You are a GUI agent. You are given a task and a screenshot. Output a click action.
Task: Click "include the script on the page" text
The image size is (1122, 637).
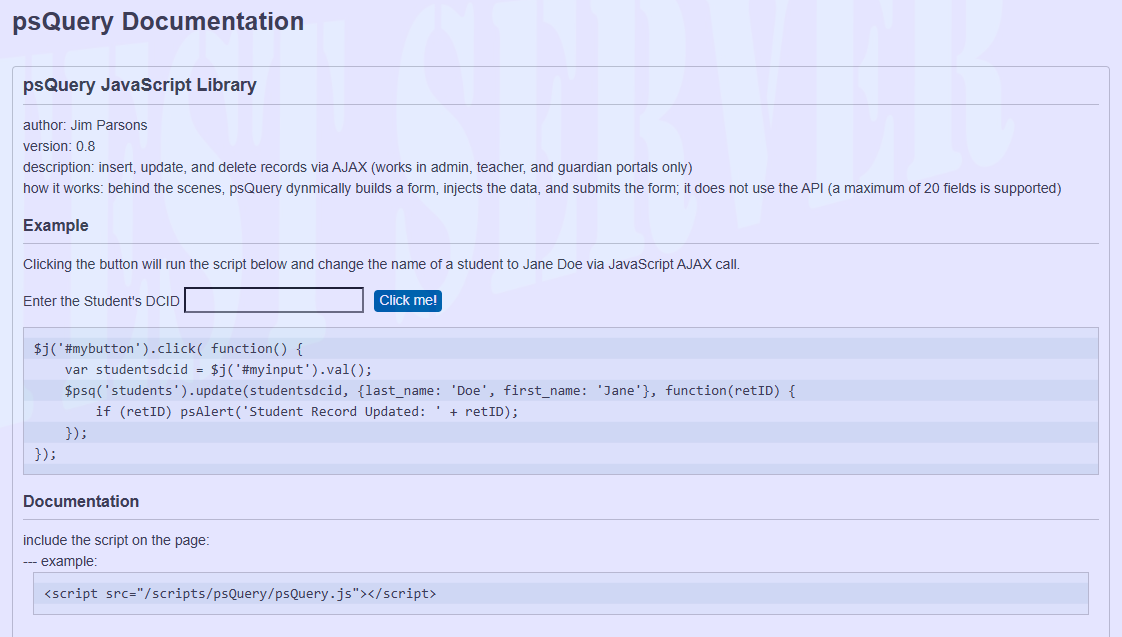(116, 541)
